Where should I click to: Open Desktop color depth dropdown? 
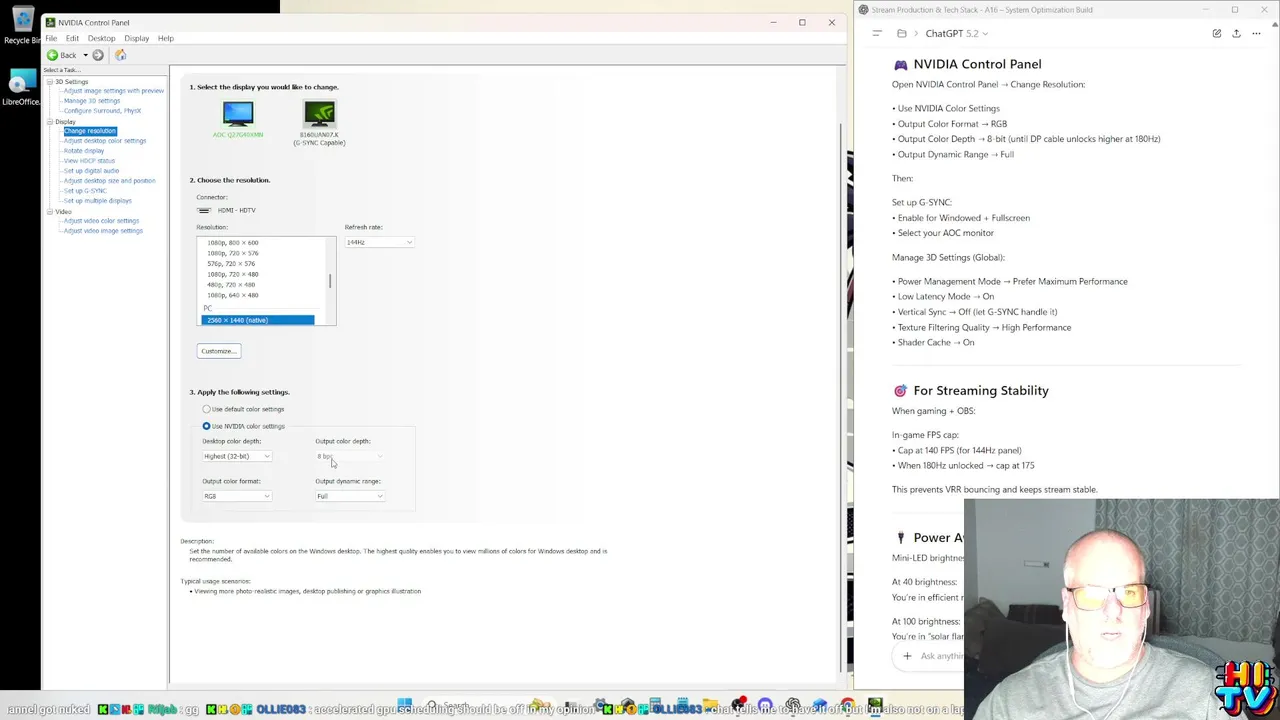[x=237, y=456]
